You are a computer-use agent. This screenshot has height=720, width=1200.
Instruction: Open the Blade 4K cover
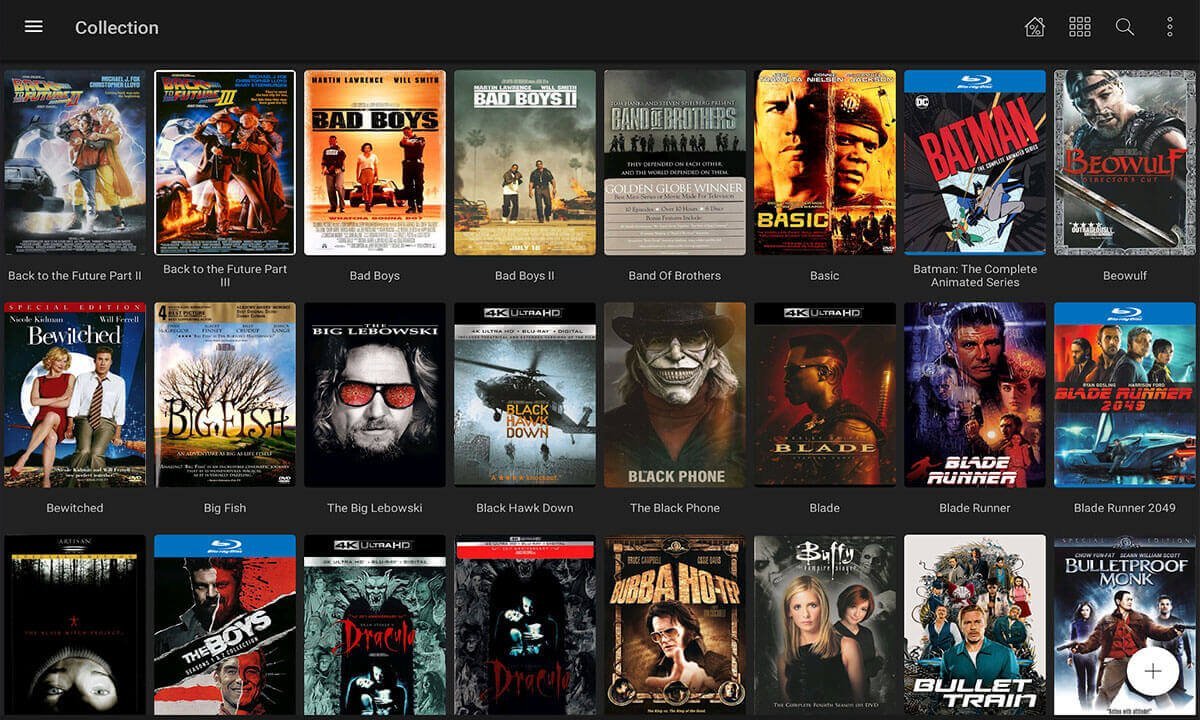coord(825,394)
